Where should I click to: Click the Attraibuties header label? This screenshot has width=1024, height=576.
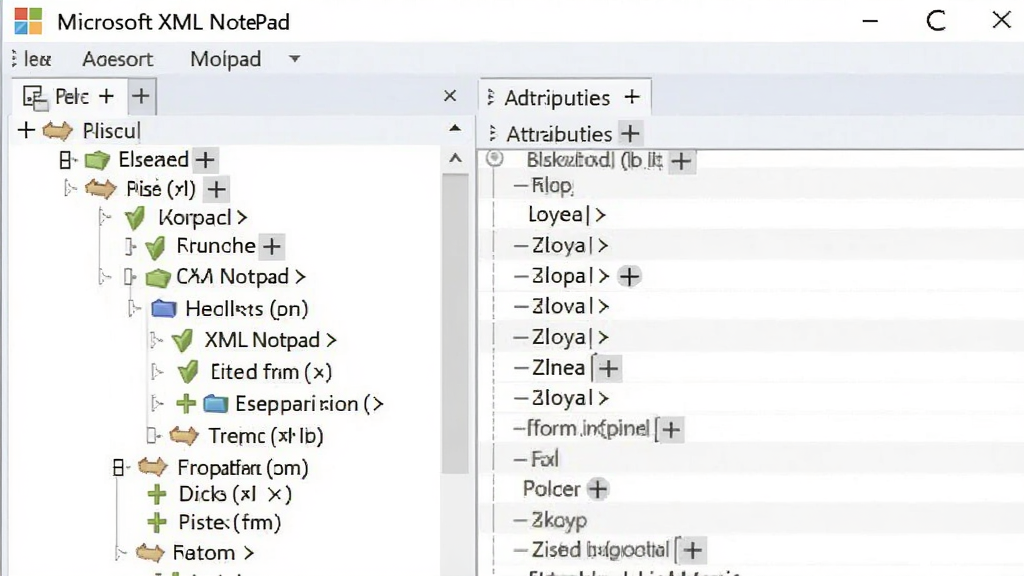pyautogui.click(x=559, y=134)
